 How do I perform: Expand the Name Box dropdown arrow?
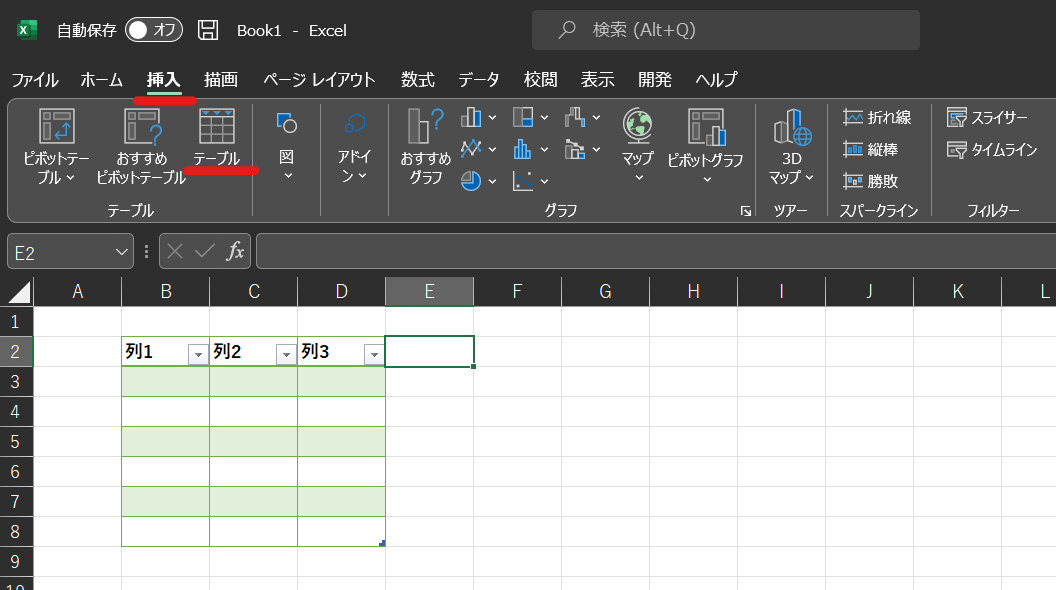click(122, 253)
